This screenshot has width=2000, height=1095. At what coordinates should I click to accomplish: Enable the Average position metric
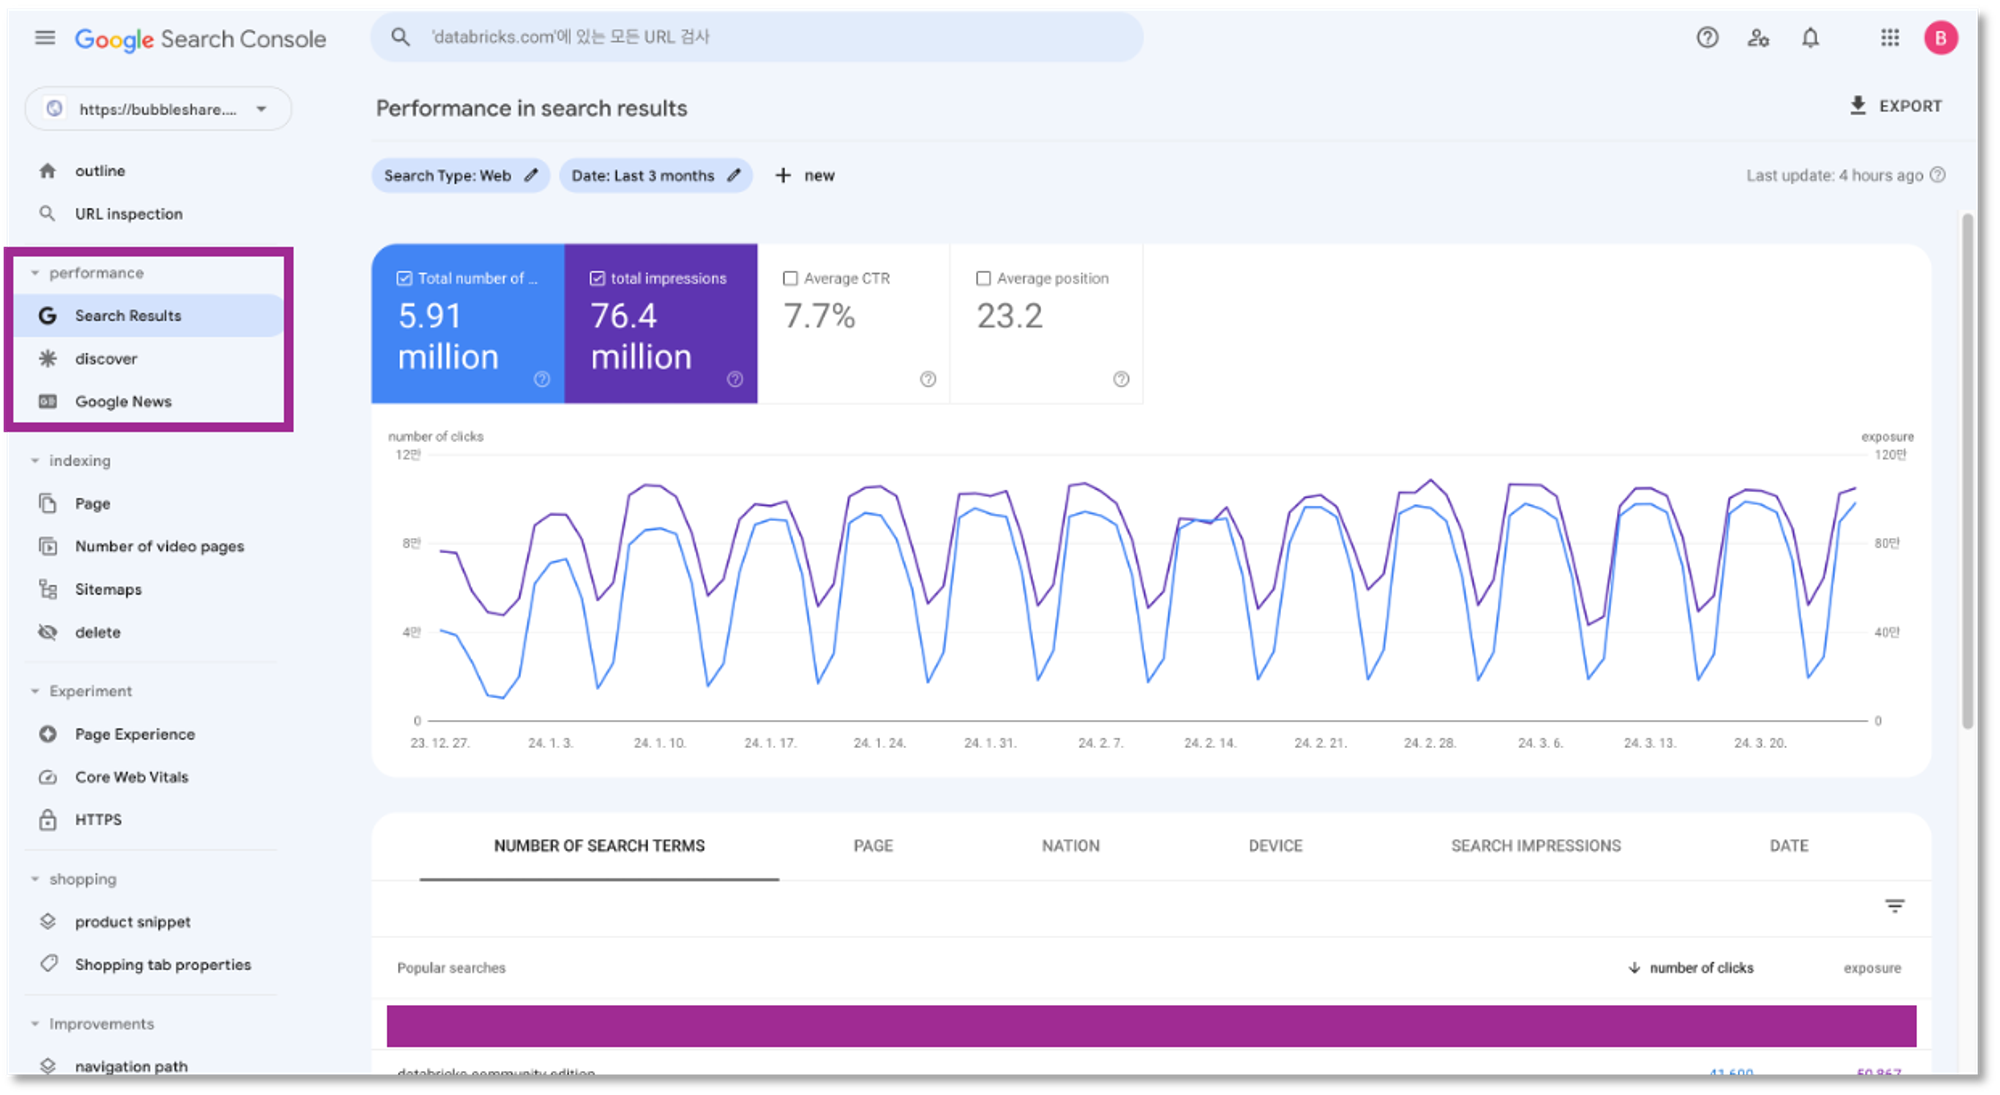pos(981,279)
